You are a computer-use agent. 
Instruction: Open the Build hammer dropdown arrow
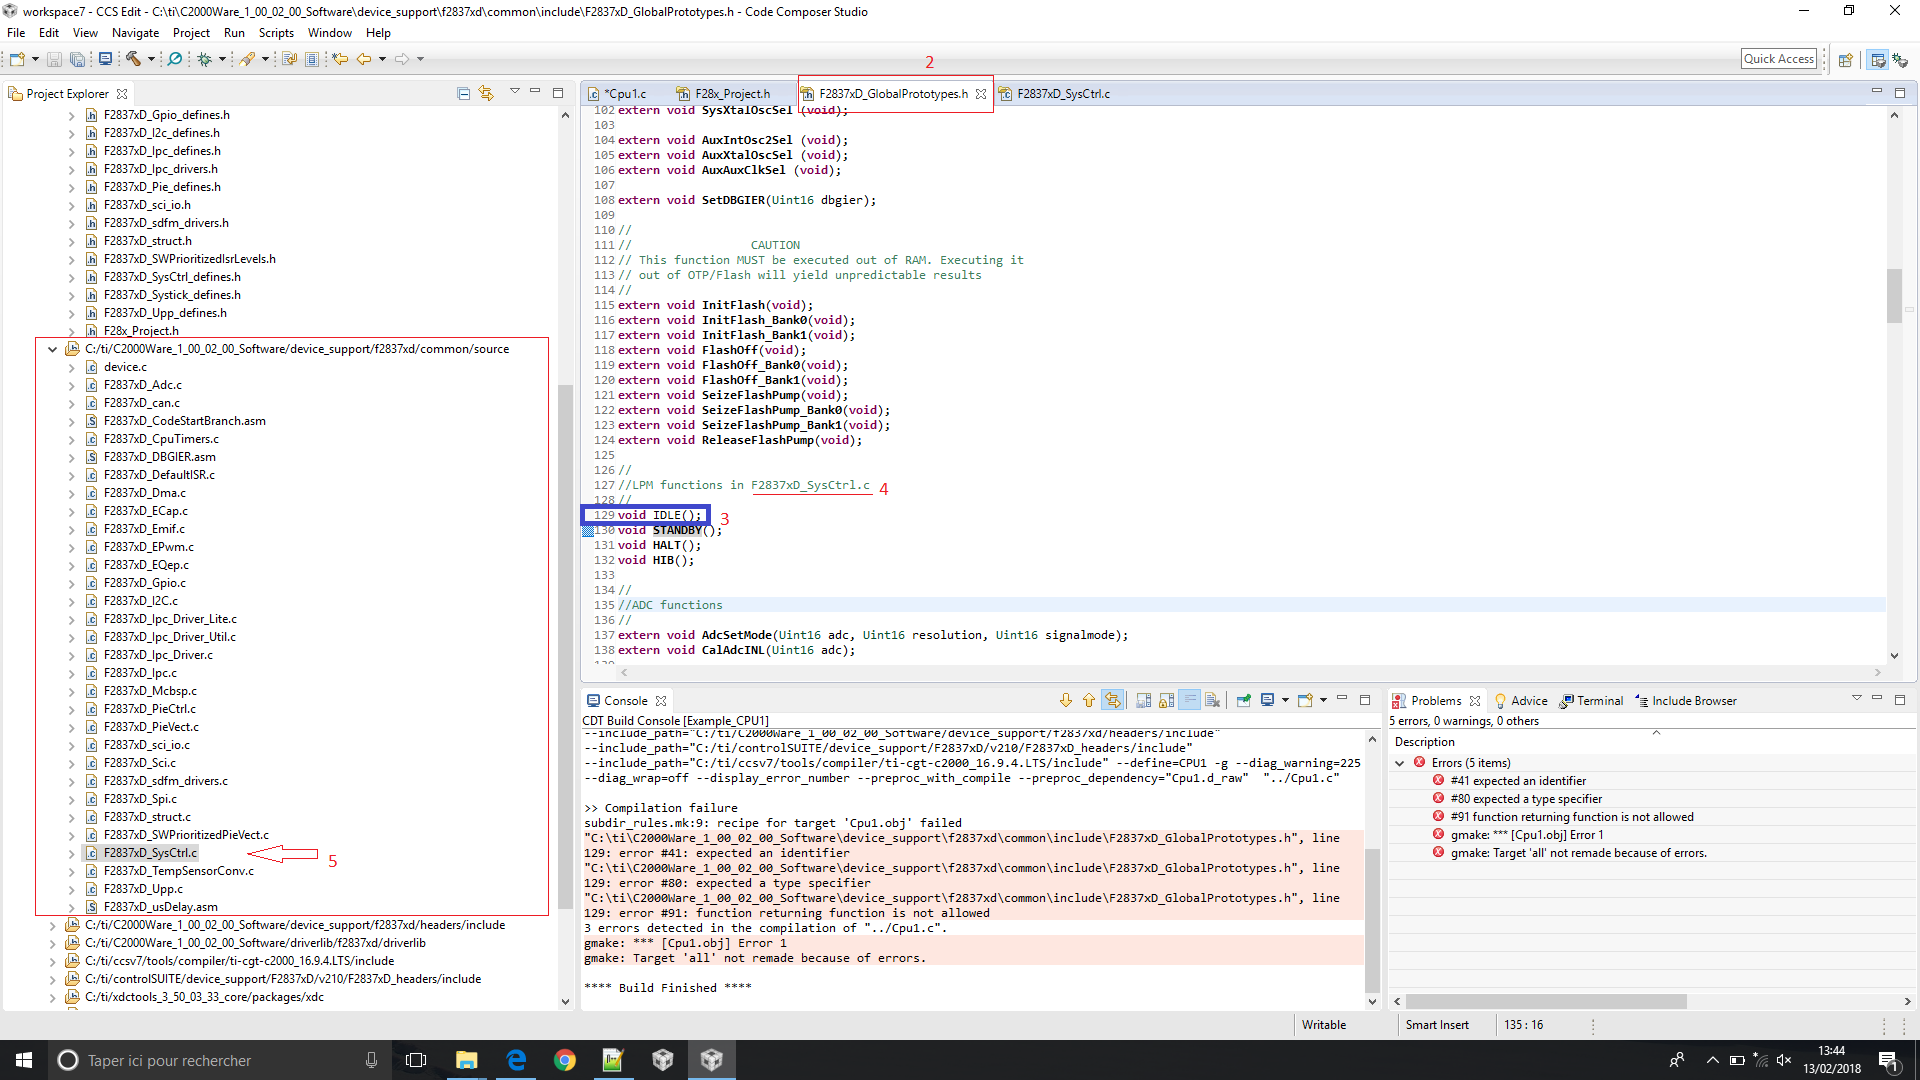click(x=151, y=59)
